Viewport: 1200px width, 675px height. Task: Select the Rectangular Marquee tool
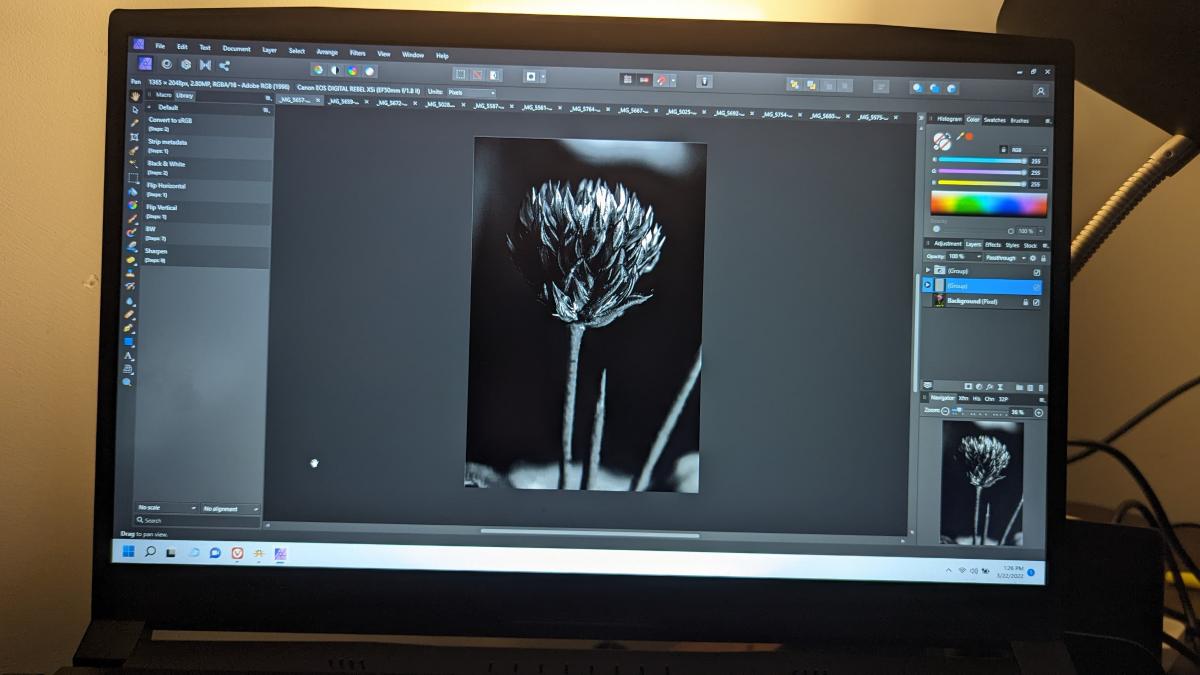133,178
